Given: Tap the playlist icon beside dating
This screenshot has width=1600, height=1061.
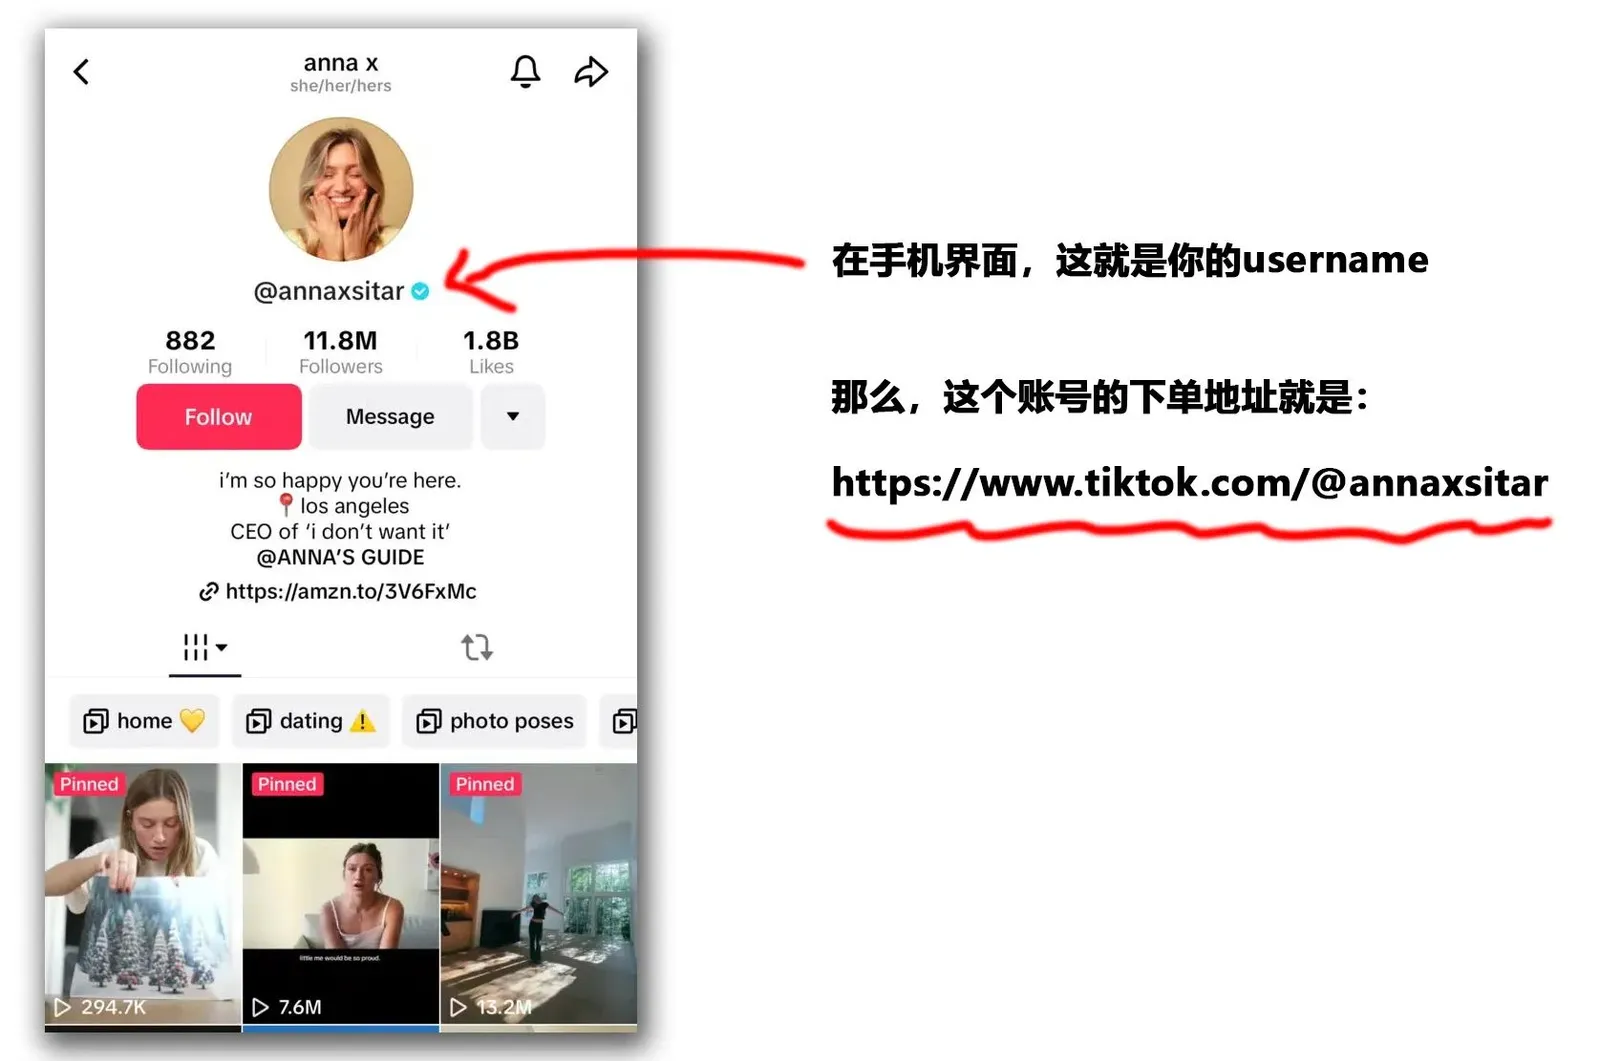Looking at the screenshot, I should coord(259,721).
